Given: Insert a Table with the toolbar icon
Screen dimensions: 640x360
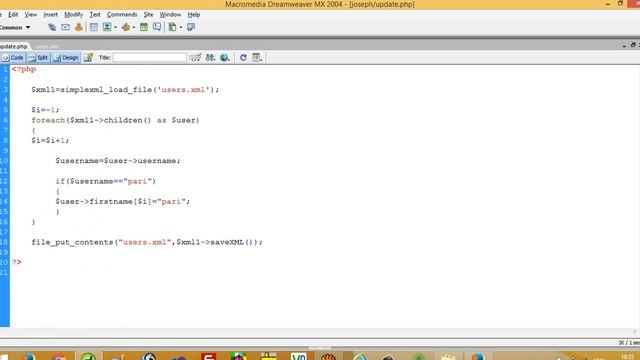Looking at the screenshot, I should pos(93,27).
